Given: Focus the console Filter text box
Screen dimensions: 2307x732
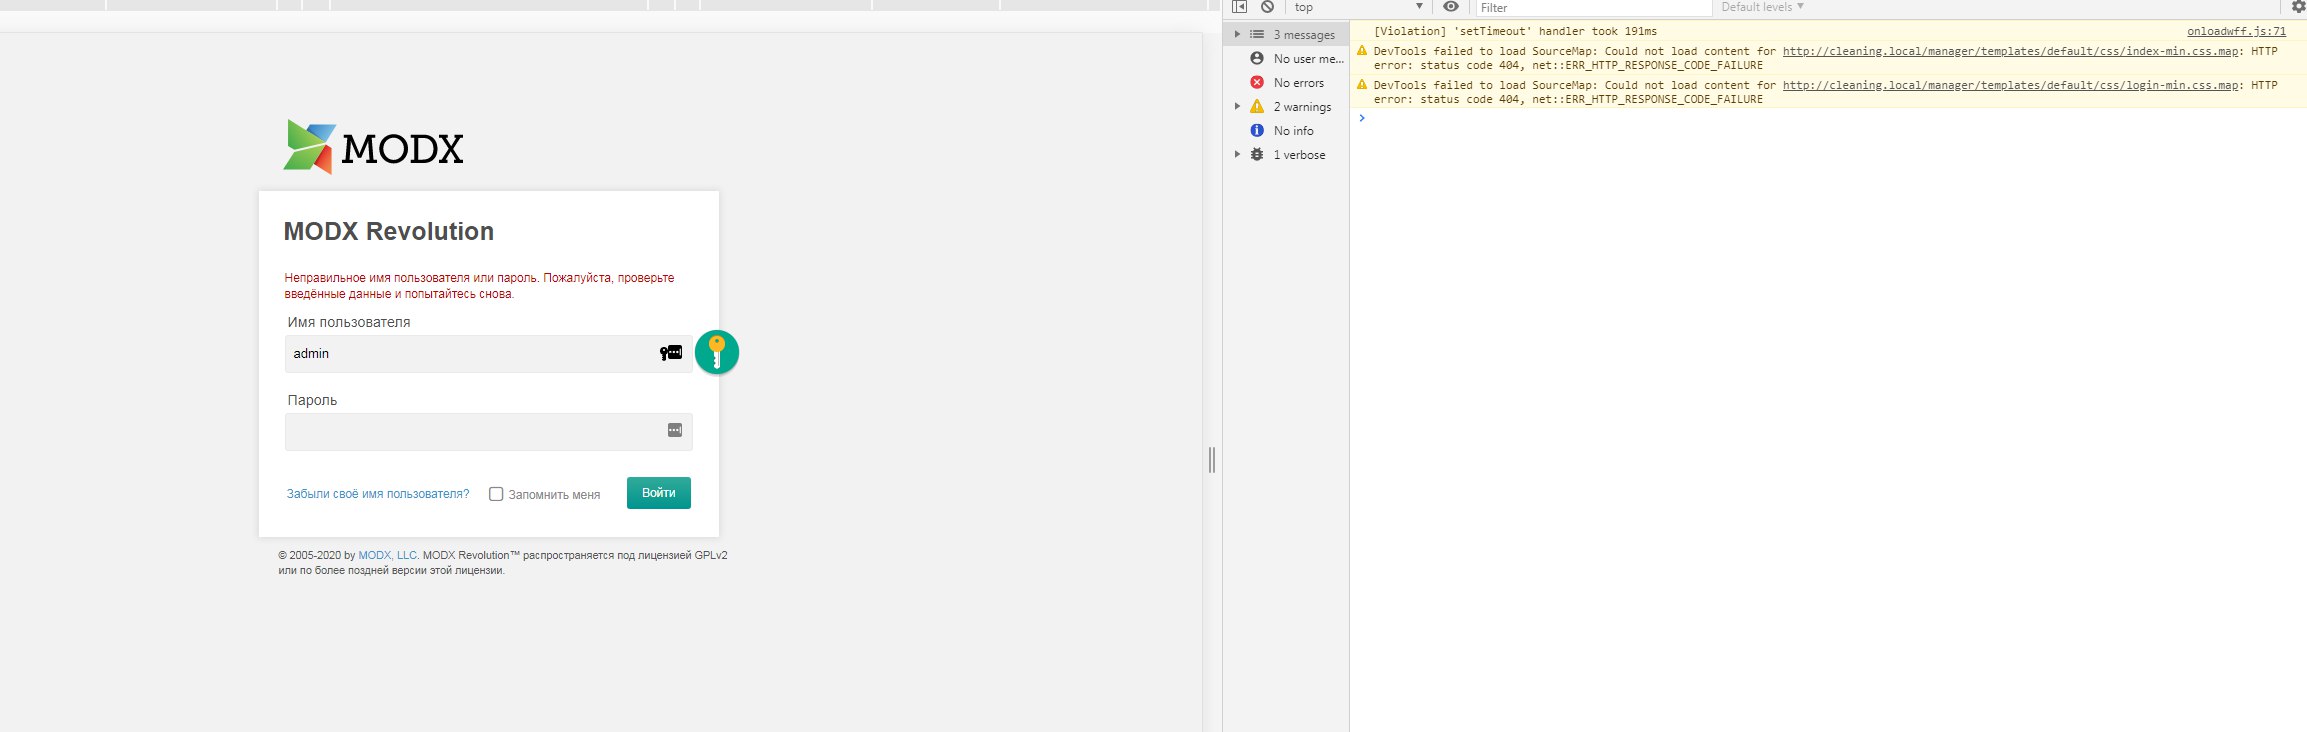Looking at the screenshot, I should (1594, 8).
